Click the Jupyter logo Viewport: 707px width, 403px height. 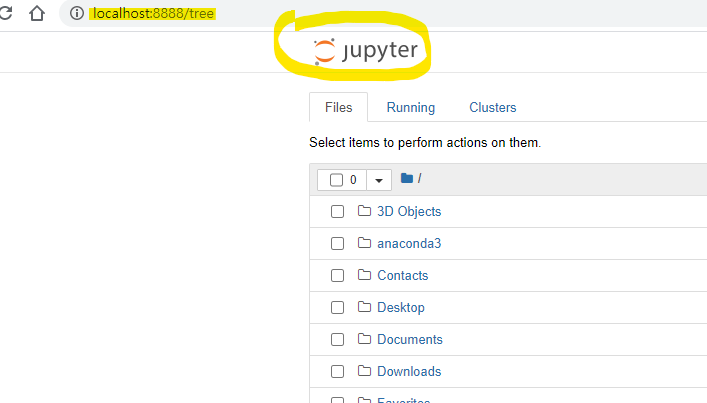click(x=366, y=50)
